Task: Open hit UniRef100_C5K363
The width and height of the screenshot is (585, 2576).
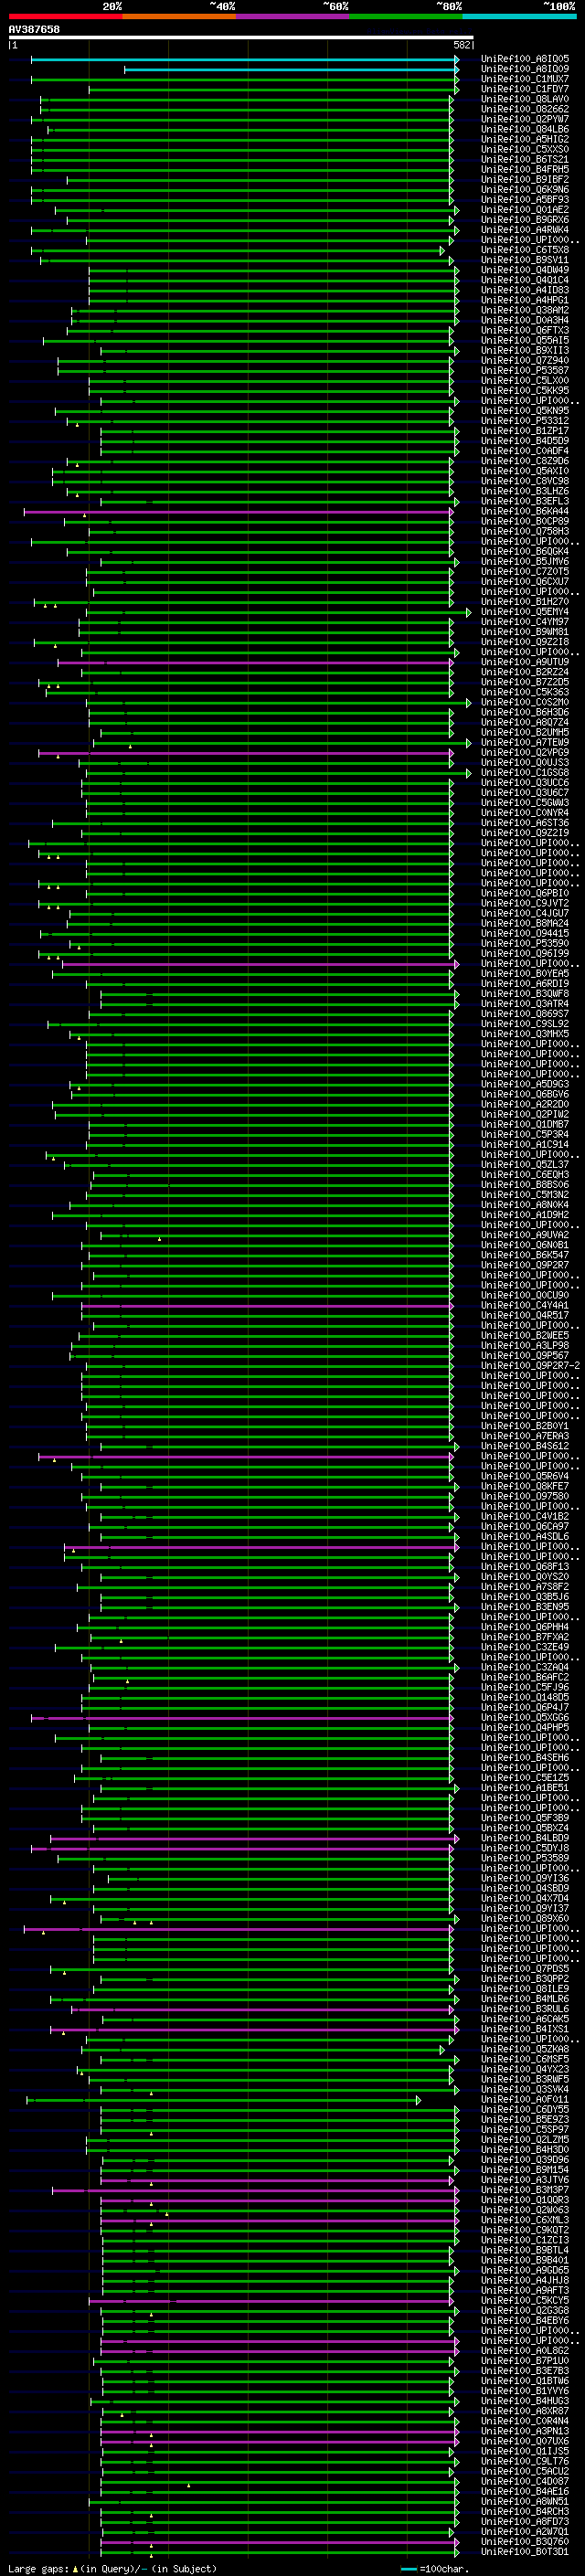Action: tap(525, 692)
